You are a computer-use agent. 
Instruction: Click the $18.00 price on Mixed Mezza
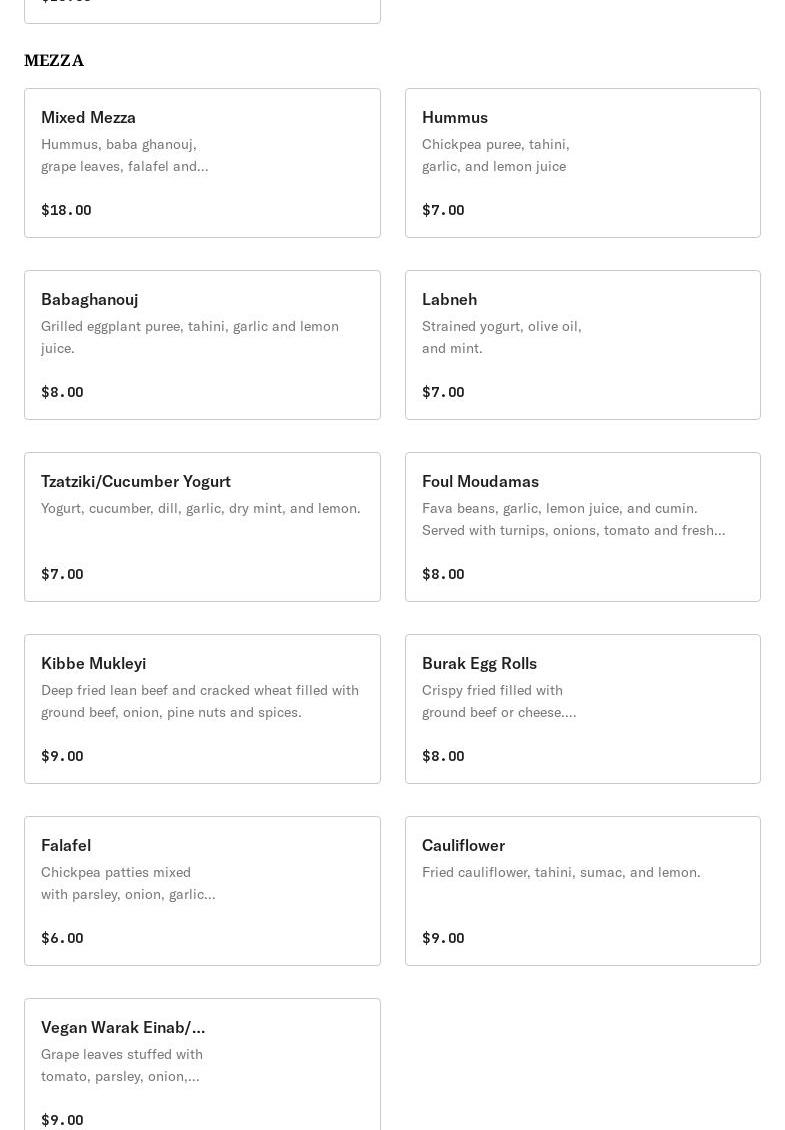(66, 210)
